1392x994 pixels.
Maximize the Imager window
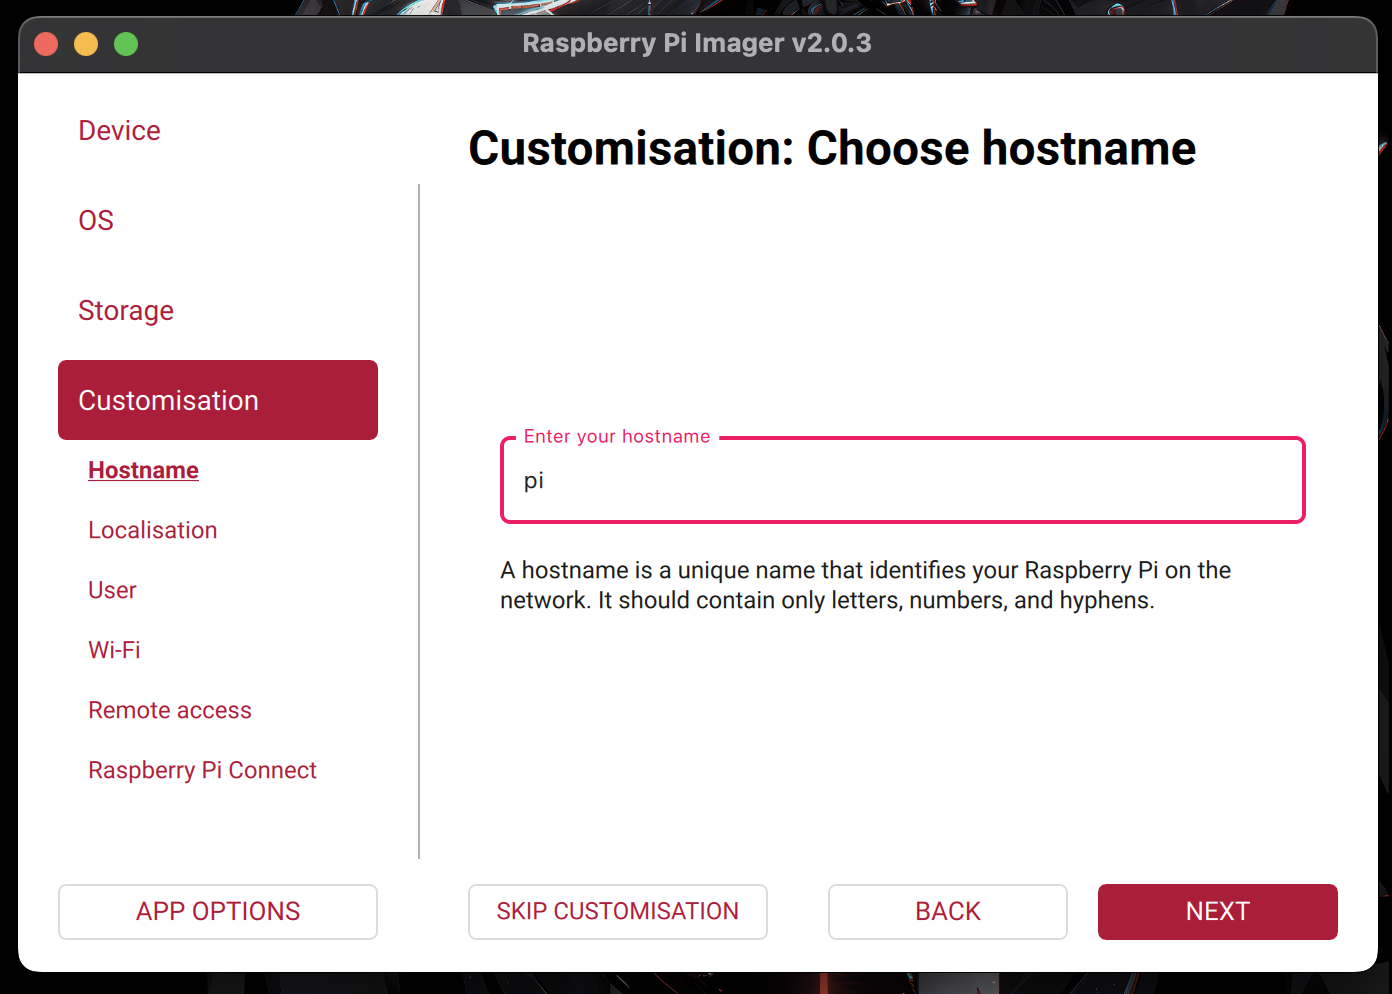pos(126,44)
